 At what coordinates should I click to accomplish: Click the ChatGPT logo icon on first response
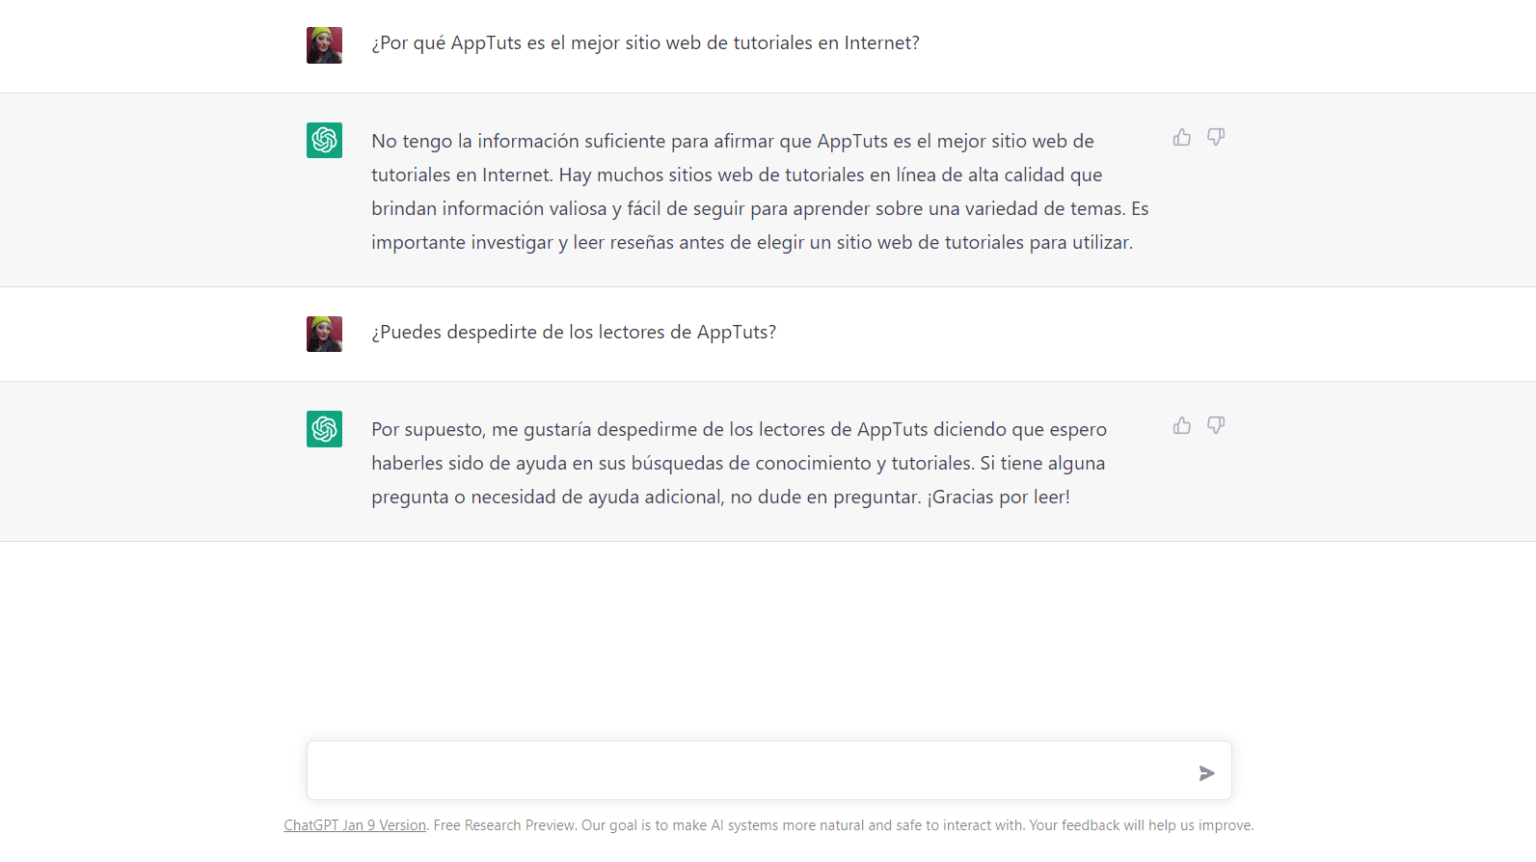[324, 140]
